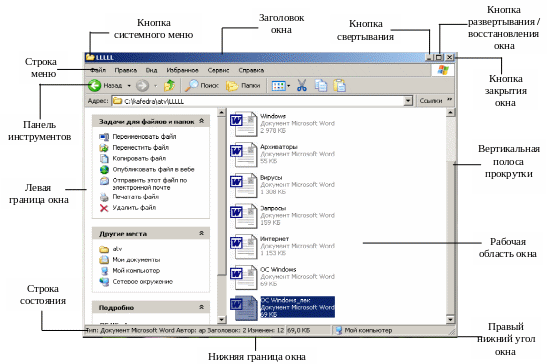Close the explorer window
The image size is (547, 364).
coord(450,57)
